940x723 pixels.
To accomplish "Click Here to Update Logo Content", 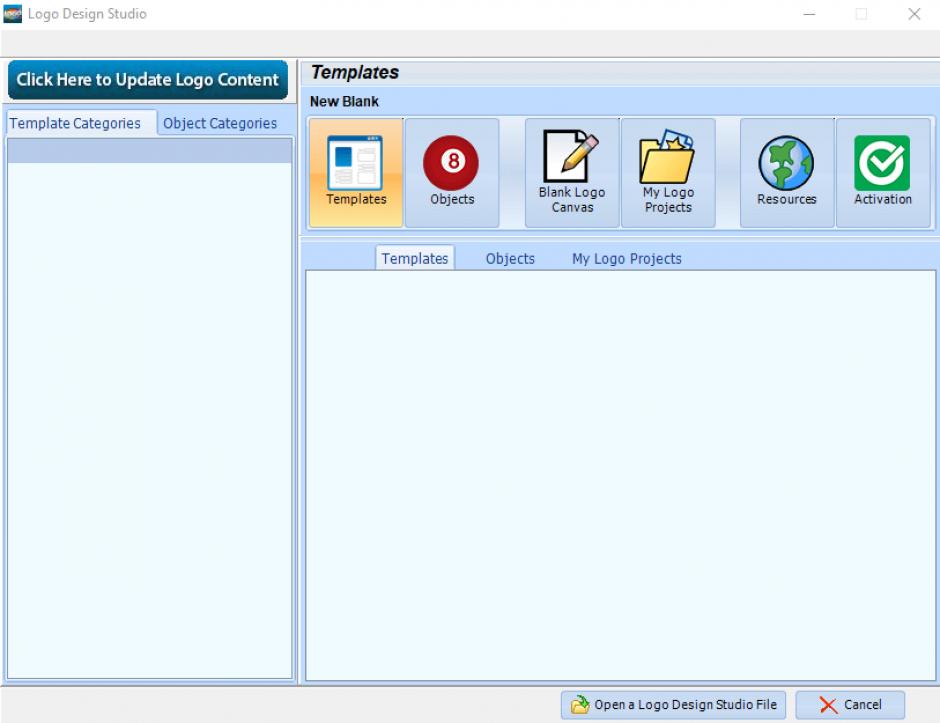I will [x=147, y=80].
